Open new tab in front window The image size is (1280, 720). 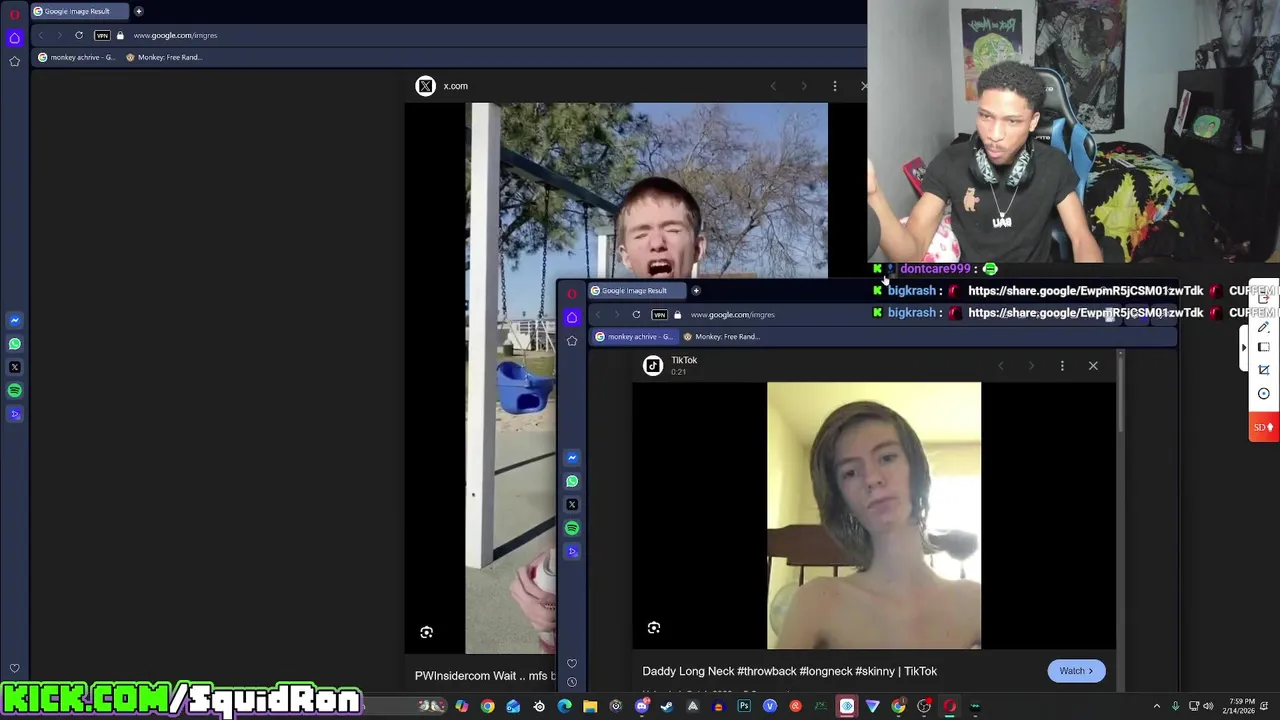point(696,290)
